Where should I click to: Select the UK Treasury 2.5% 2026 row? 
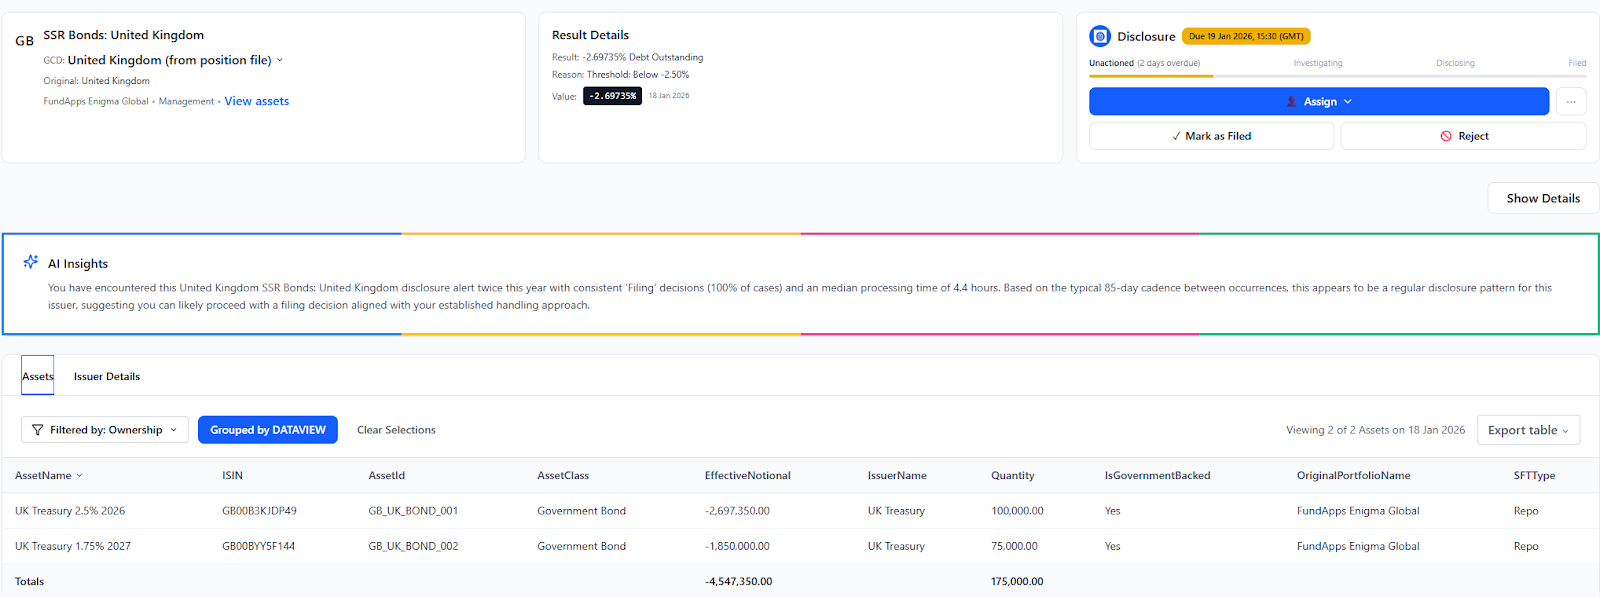tap(70, 511)
